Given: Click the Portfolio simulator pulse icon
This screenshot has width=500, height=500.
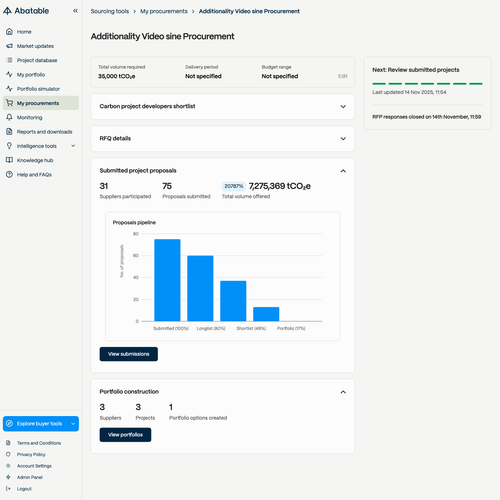Looking at the screenshot, I should point(9,89).
